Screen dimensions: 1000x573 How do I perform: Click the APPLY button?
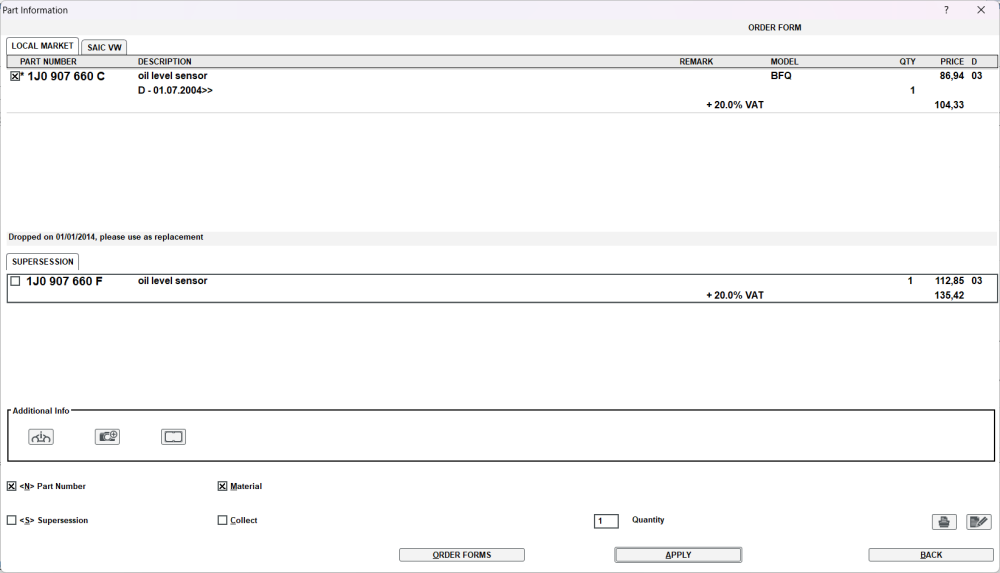tap(678, 555)
